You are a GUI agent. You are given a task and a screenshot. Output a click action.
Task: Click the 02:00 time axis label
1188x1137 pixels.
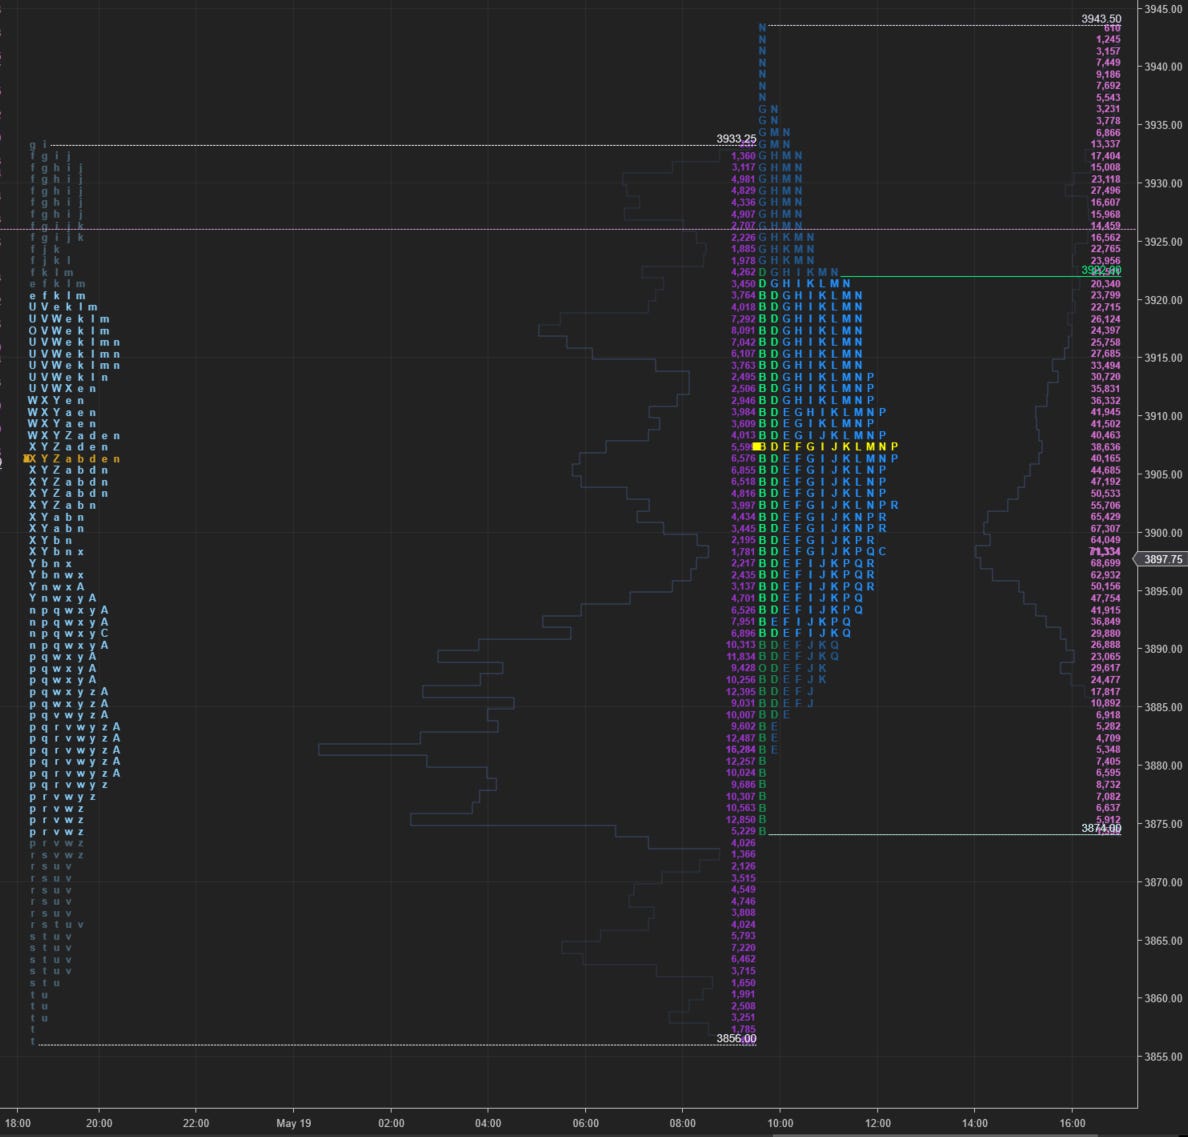391,1123
